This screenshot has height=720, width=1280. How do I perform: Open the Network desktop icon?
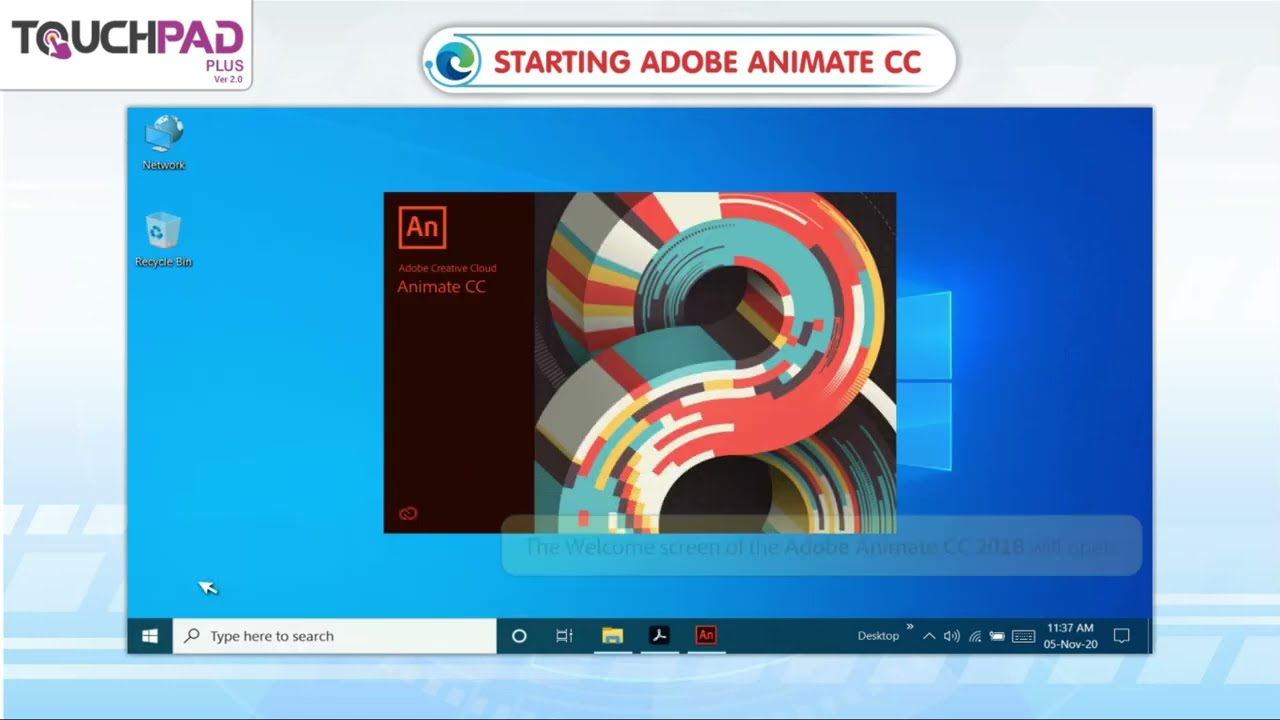coord(164,143)
